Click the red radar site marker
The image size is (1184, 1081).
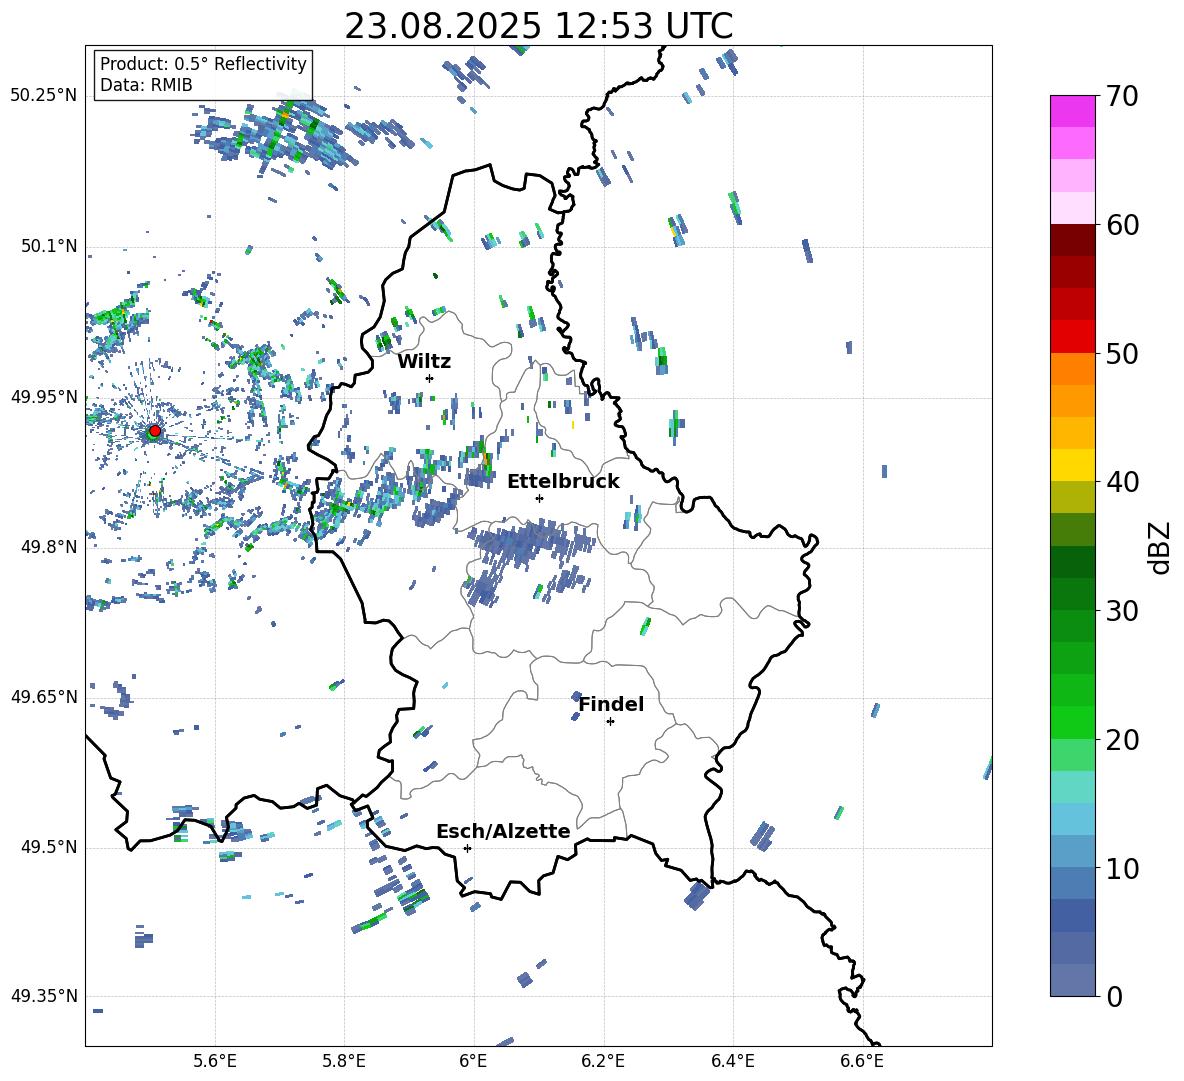coord(154,431)
